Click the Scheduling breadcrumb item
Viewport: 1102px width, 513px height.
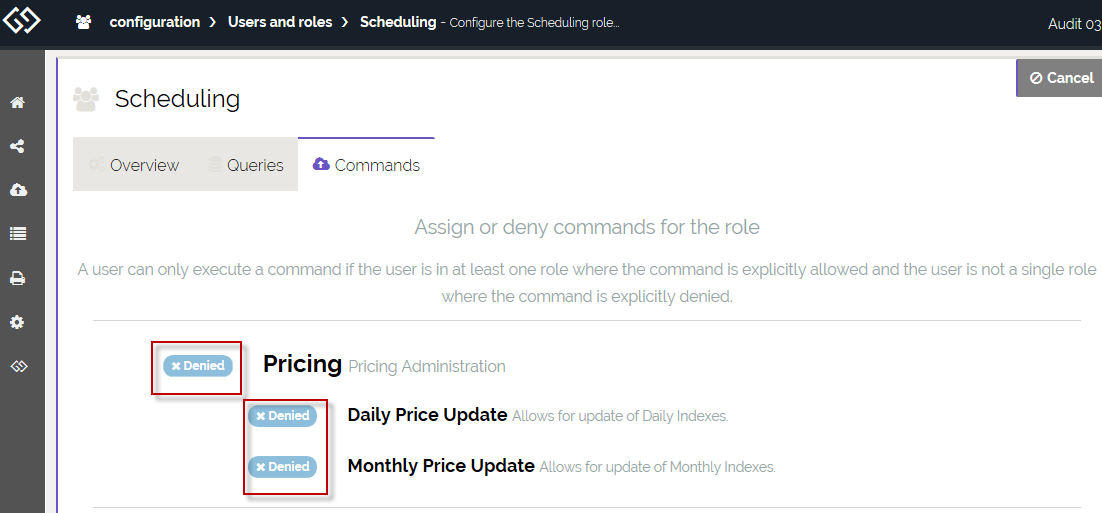[x=398, y=22]
